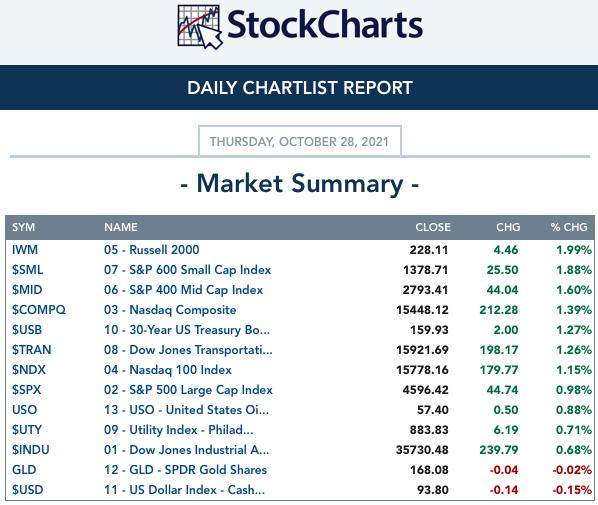Image resolution: width=598 pixels, height=505 pixels.
Task: Click the Daily ChartList Report banner
Action: 299,87
